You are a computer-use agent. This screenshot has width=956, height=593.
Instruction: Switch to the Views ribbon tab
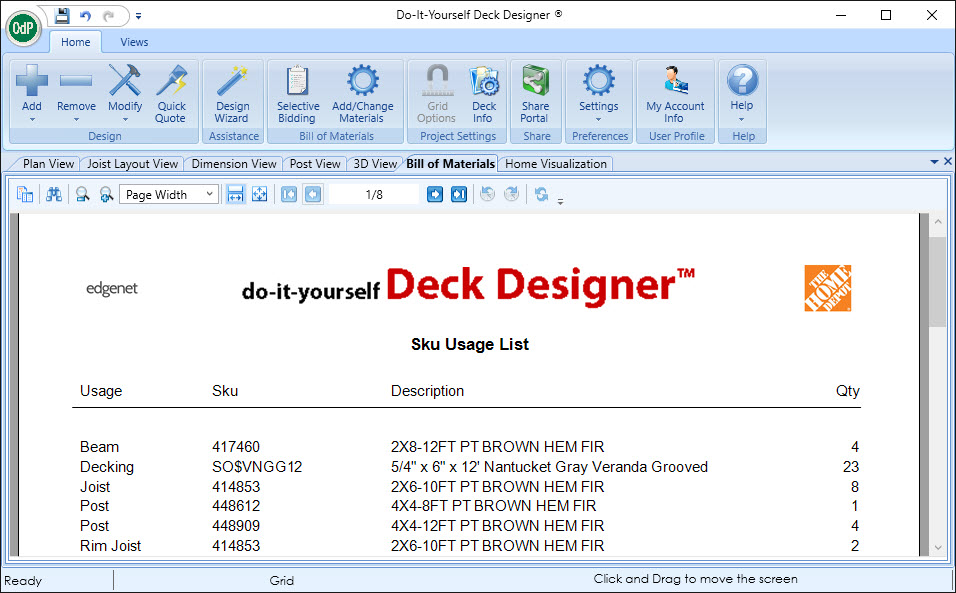pyautogui.click(x=134, y=42)
